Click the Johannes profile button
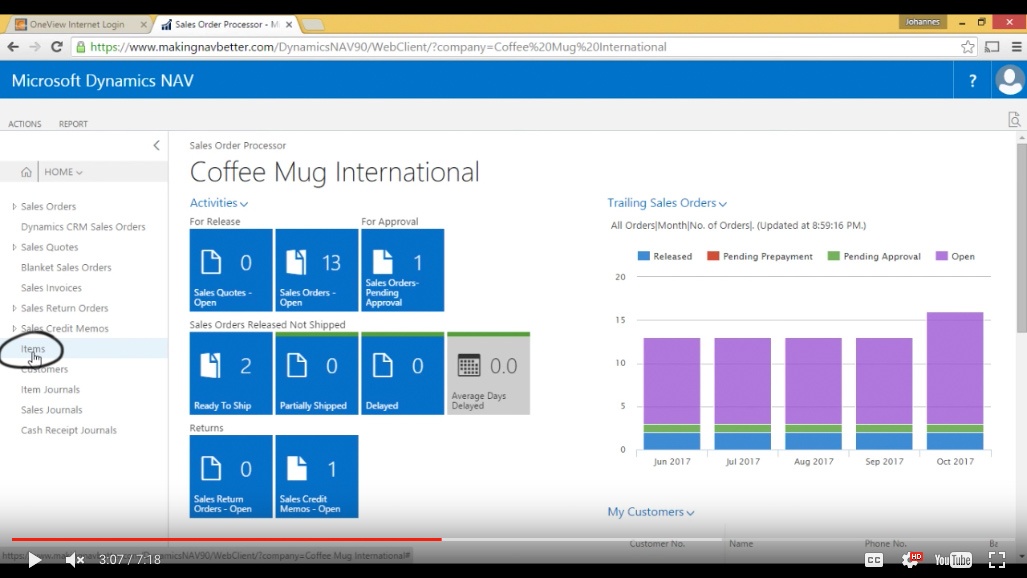This screenshot has height=578, width=1027. point(922,22)
